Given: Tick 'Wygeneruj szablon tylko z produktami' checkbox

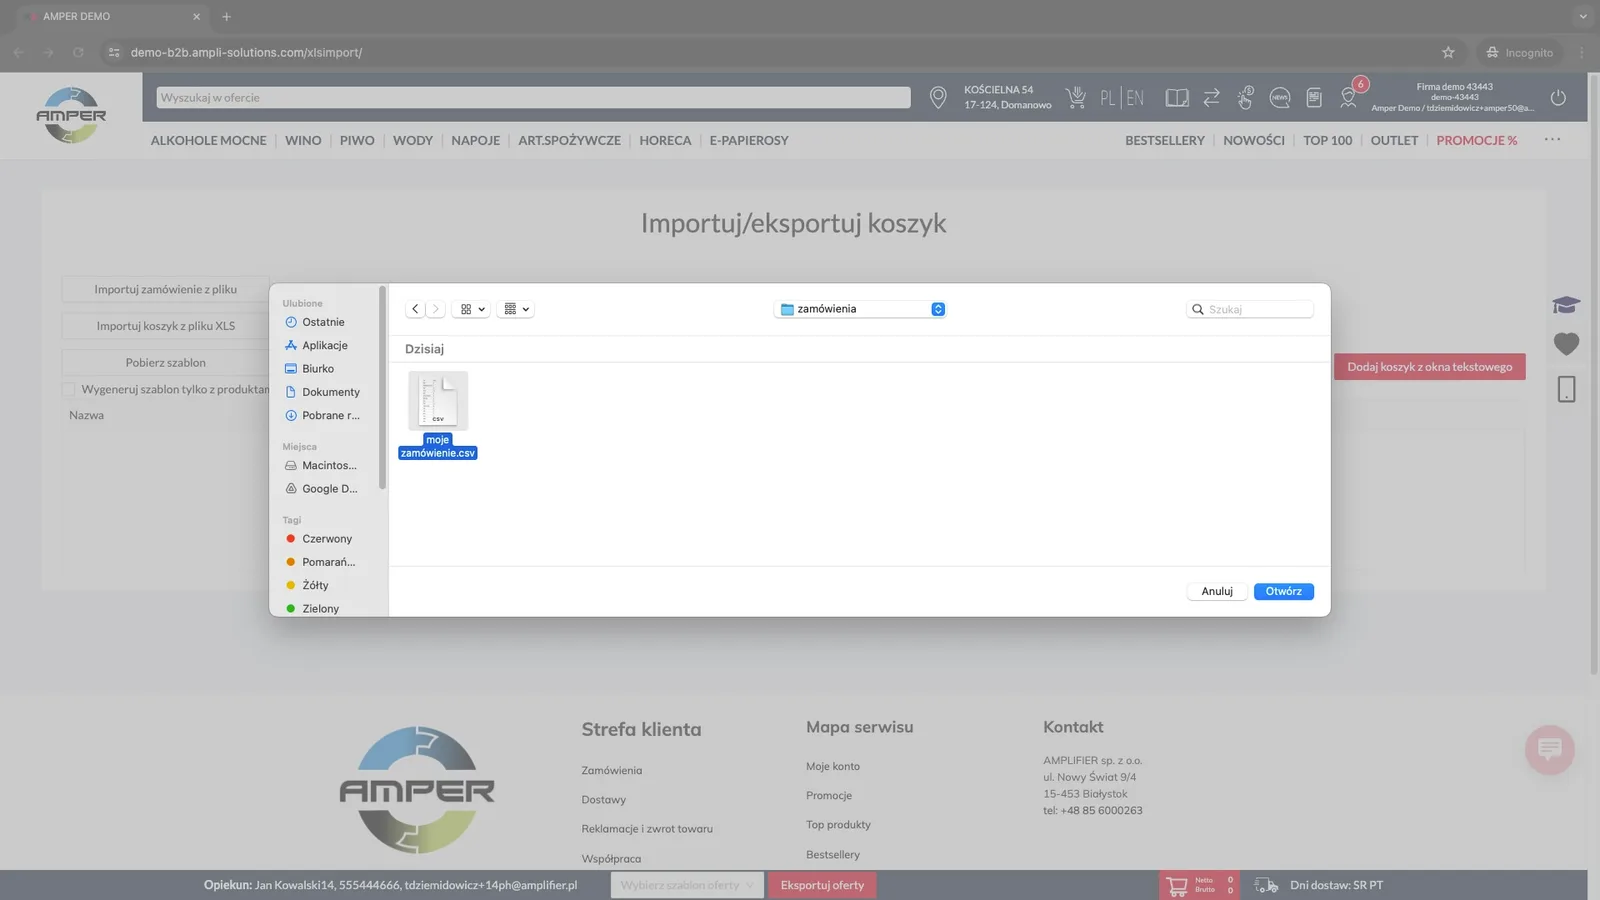Looking at the screenshot, I should pos(69,389).
